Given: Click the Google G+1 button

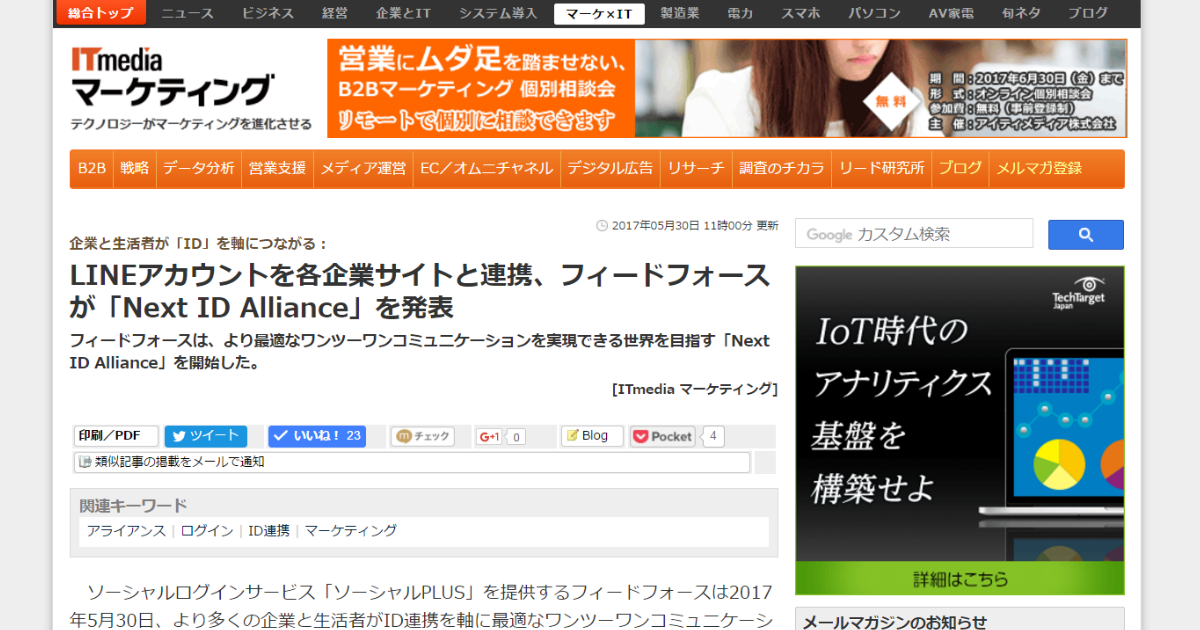Looking at the screenshot, I should coord(489,437).
